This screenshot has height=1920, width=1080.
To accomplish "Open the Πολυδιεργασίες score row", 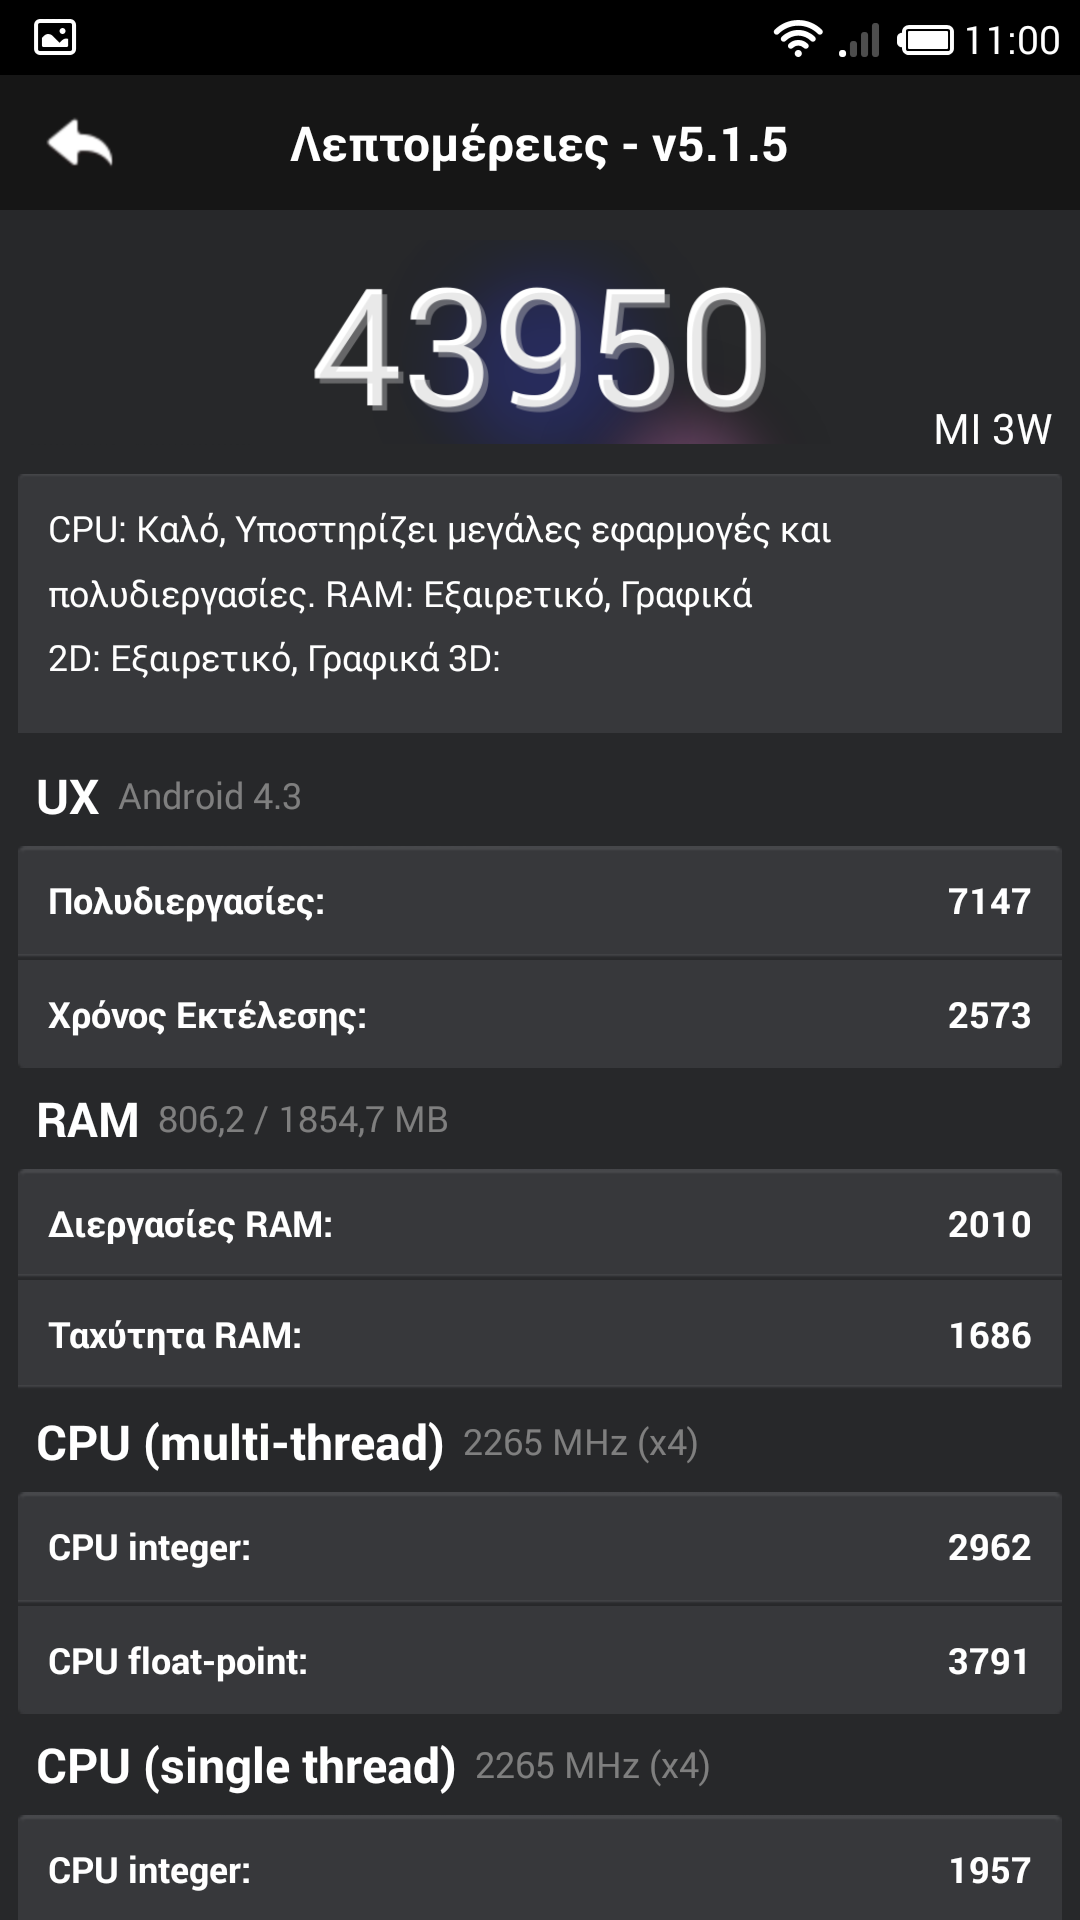I will (x=540, y=901).
